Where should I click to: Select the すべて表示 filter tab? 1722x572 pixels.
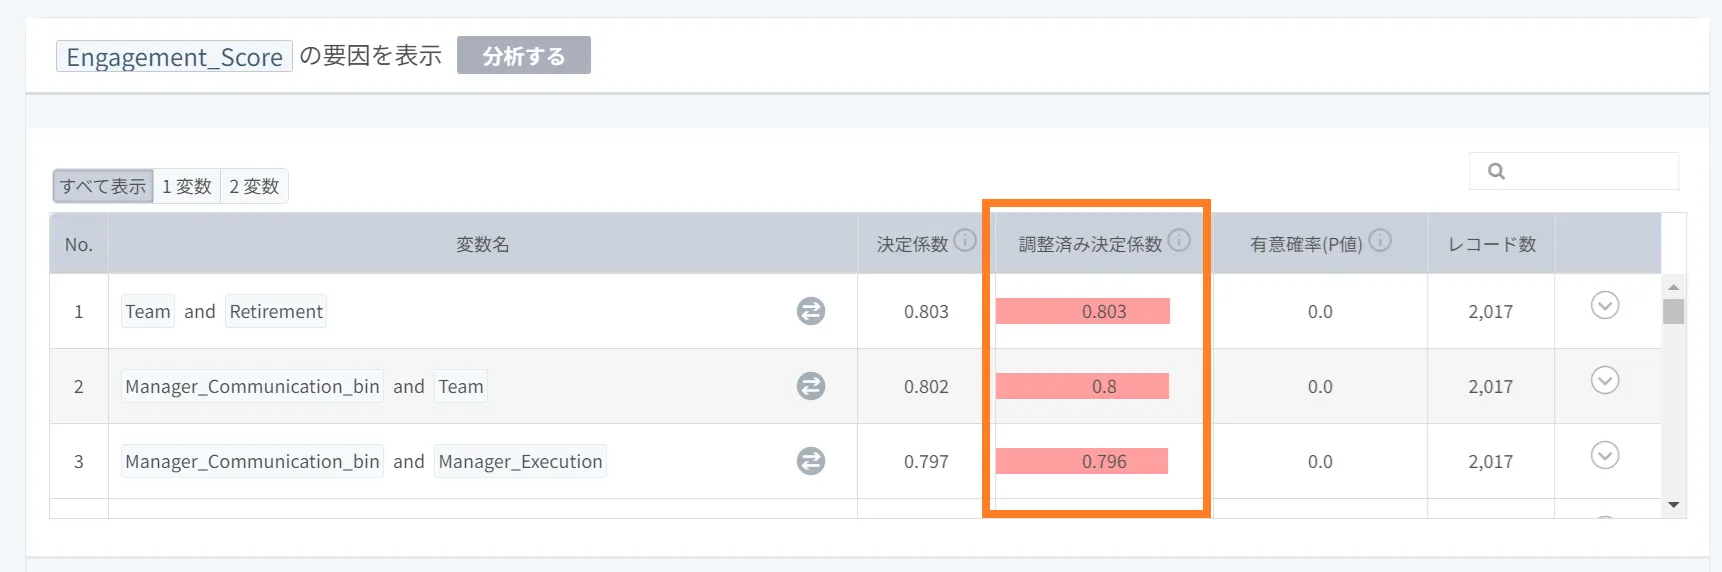[x=103, y=186]
